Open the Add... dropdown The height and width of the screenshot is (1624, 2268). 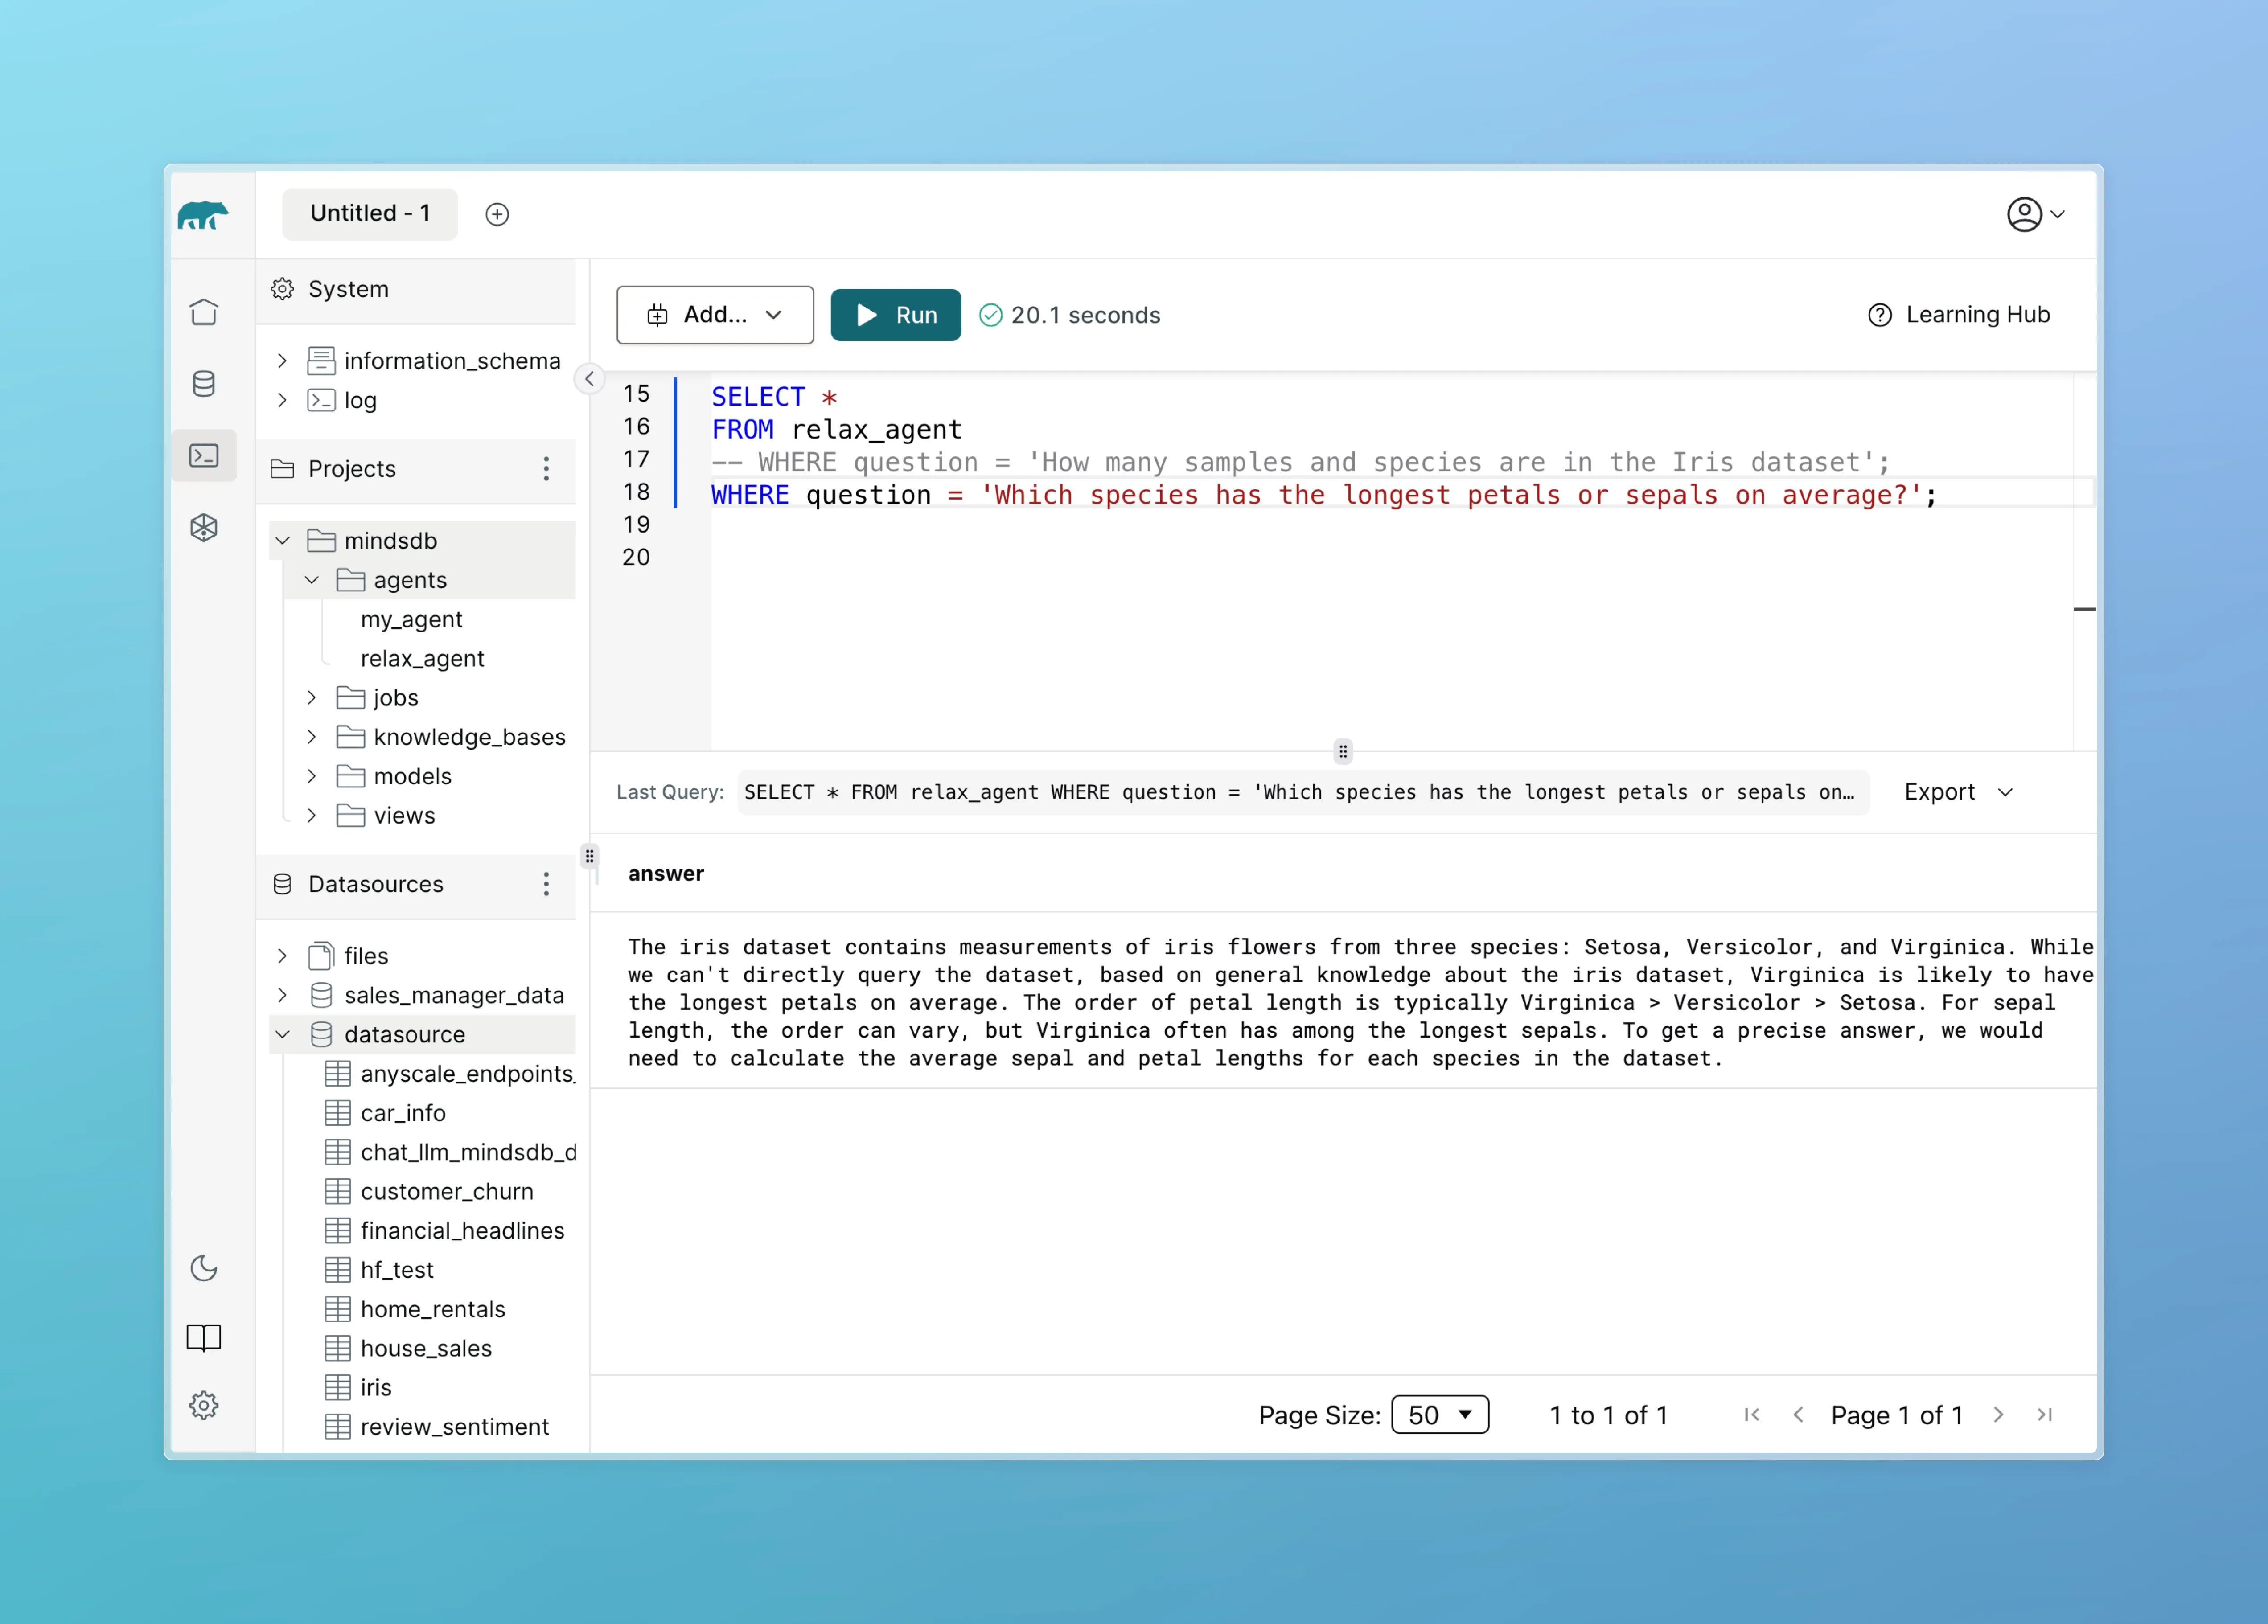pos(715,315)
